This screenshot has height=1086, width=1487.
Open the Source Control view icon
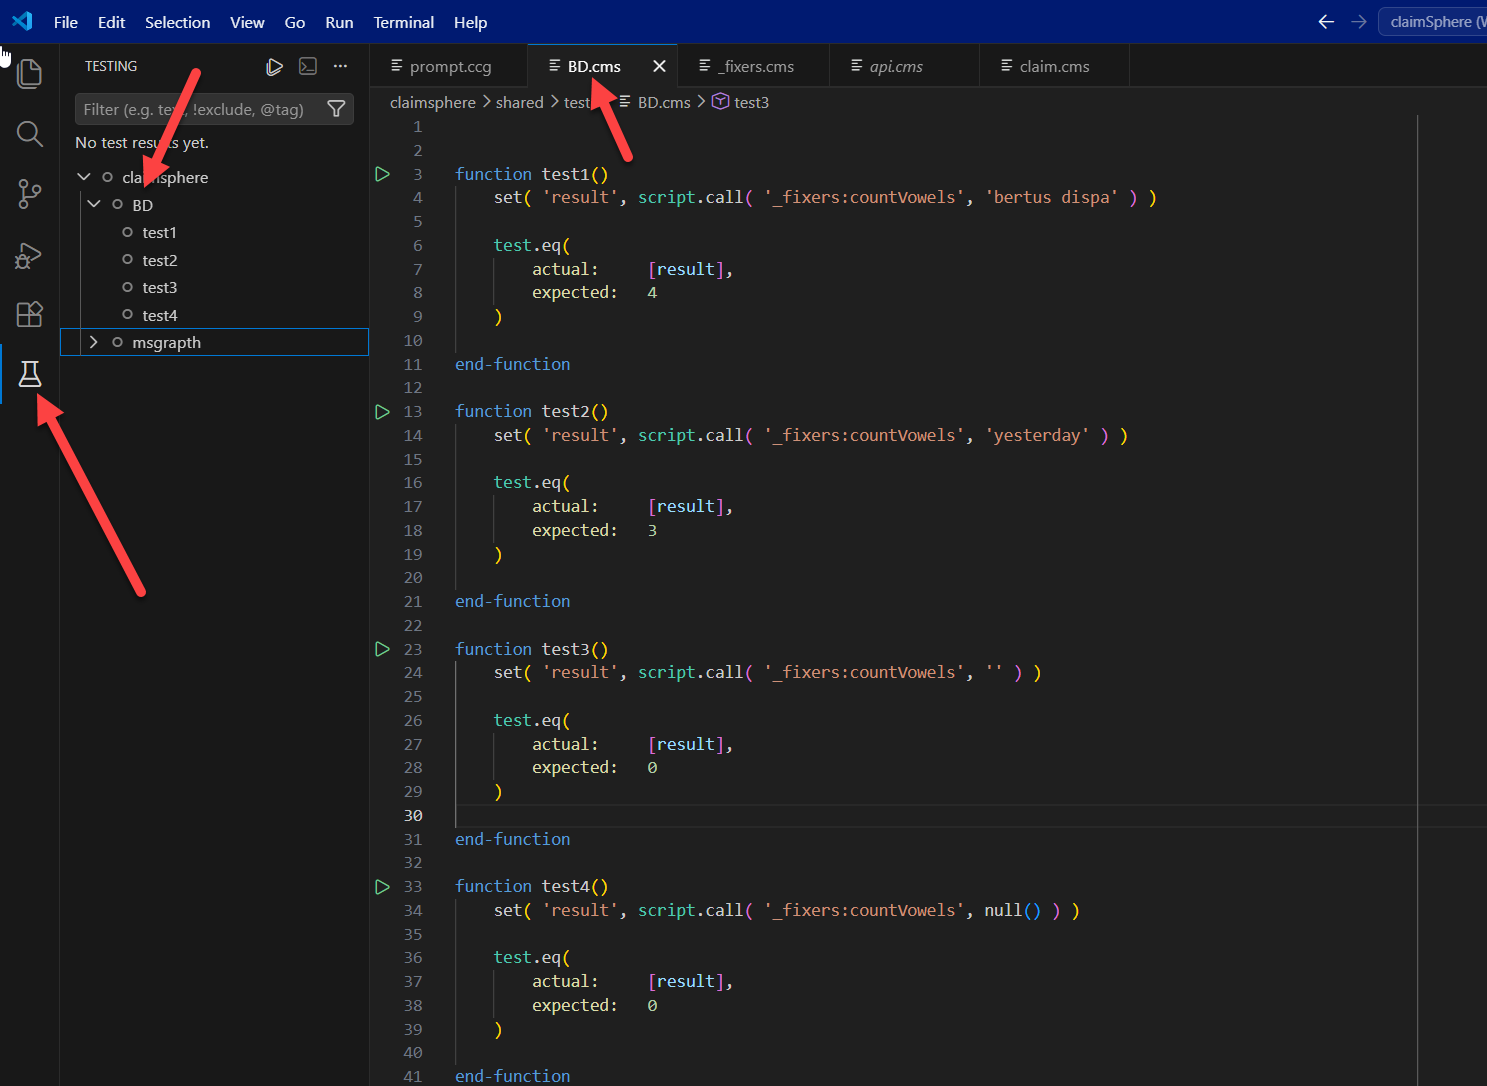click(30, 194)
